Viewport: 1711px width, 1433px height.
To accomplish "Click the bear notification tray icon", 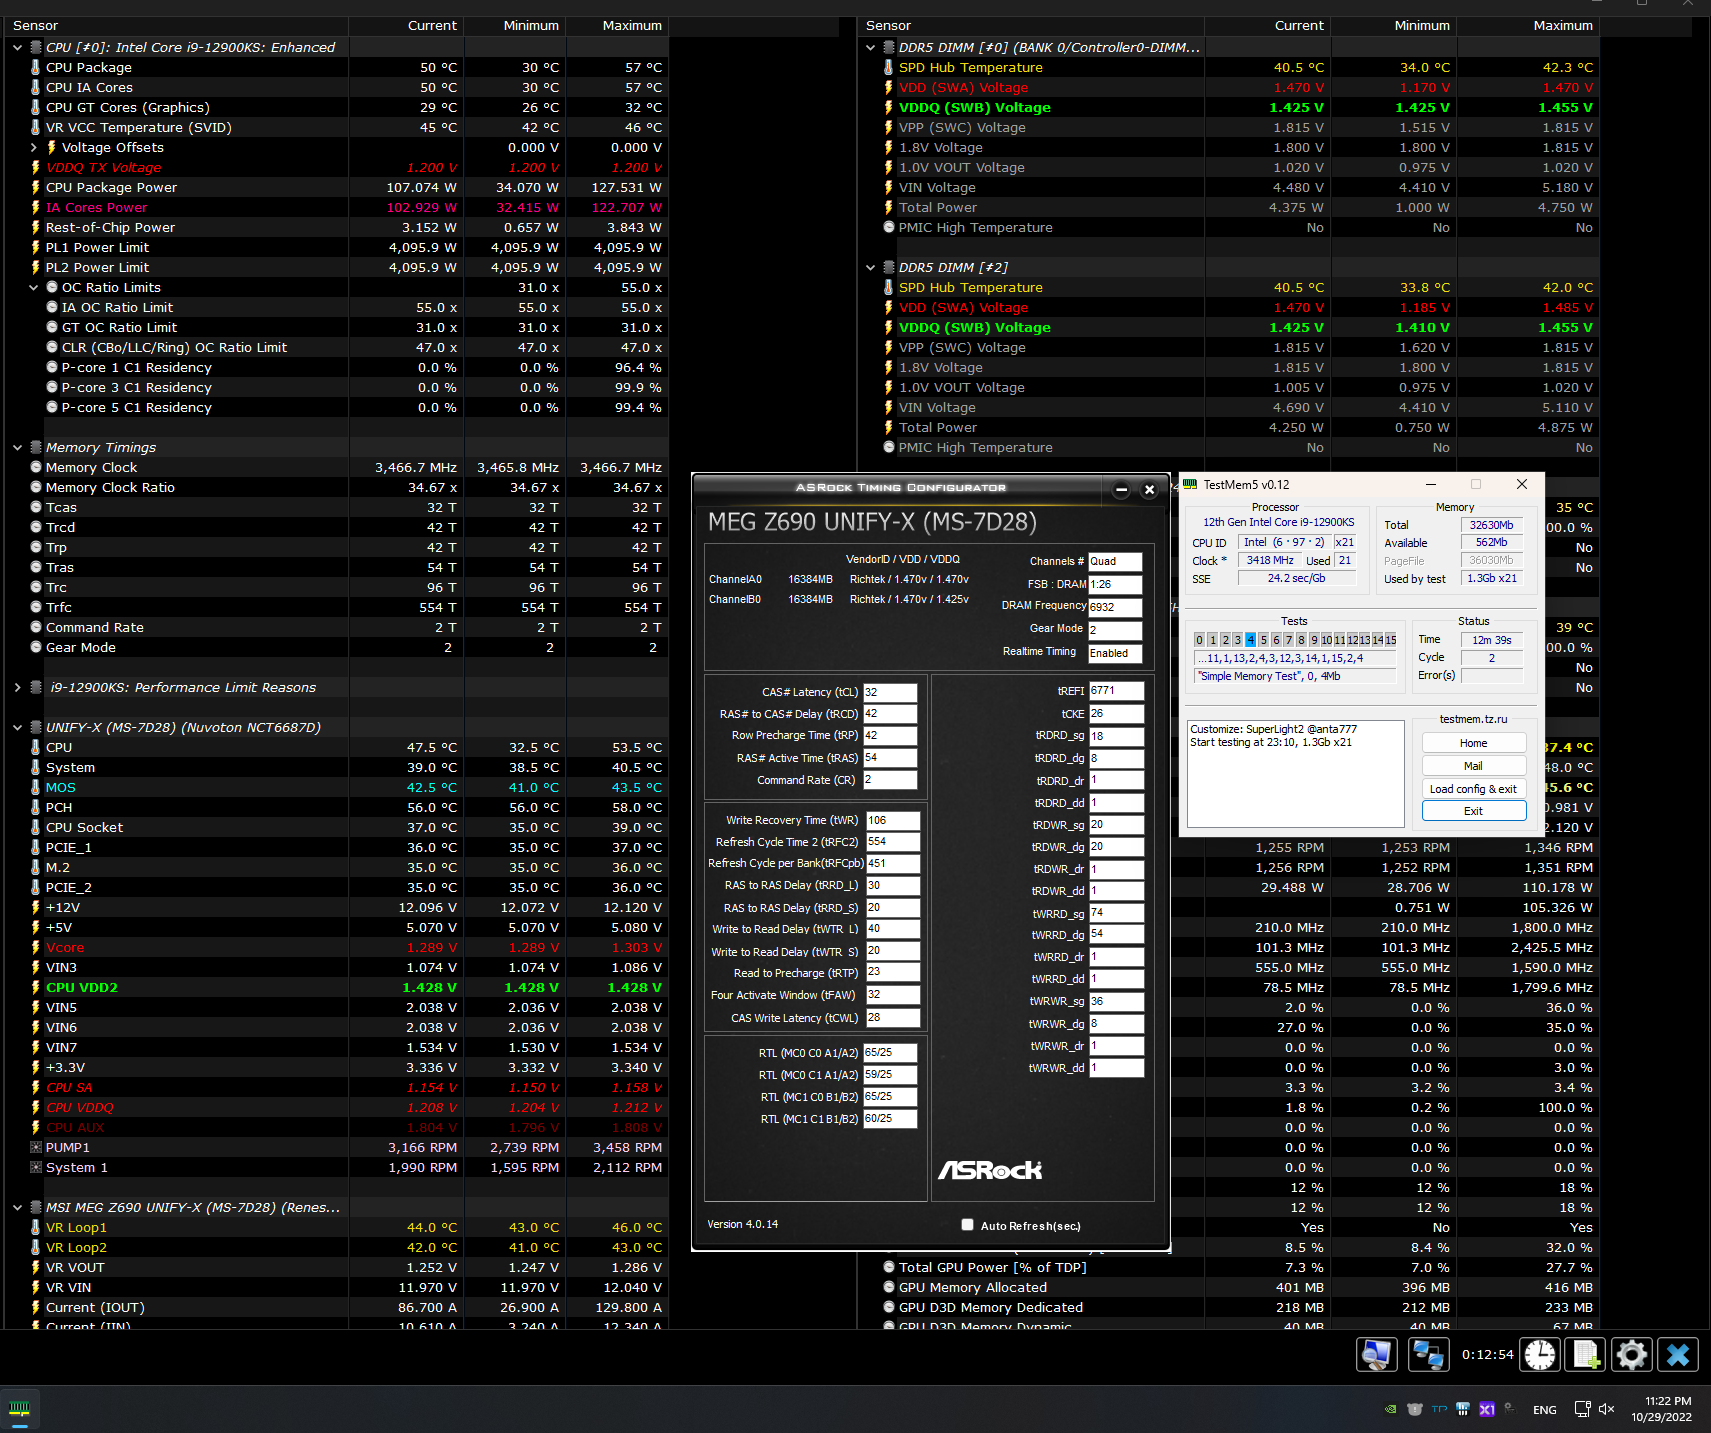I will (1414, 1409).
